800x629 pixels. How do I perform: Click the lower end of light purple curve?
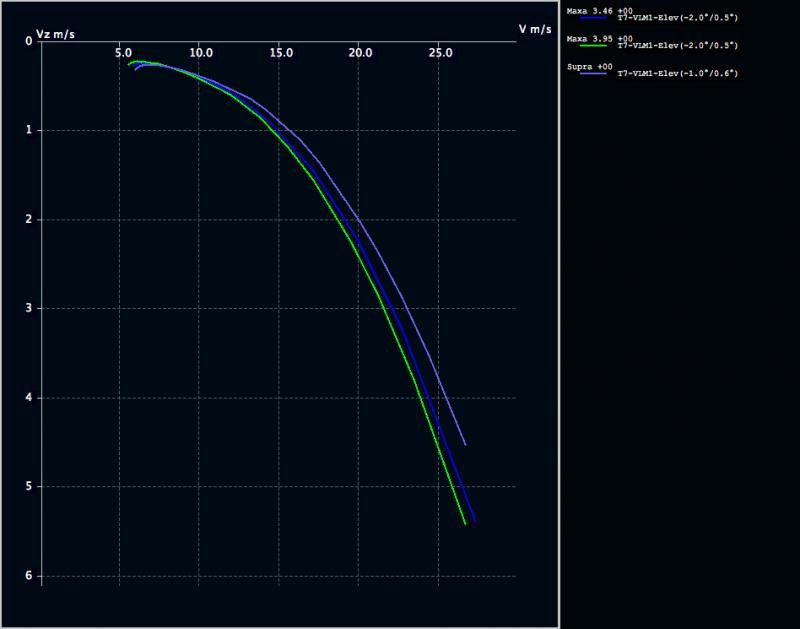[x=465, y=444]
